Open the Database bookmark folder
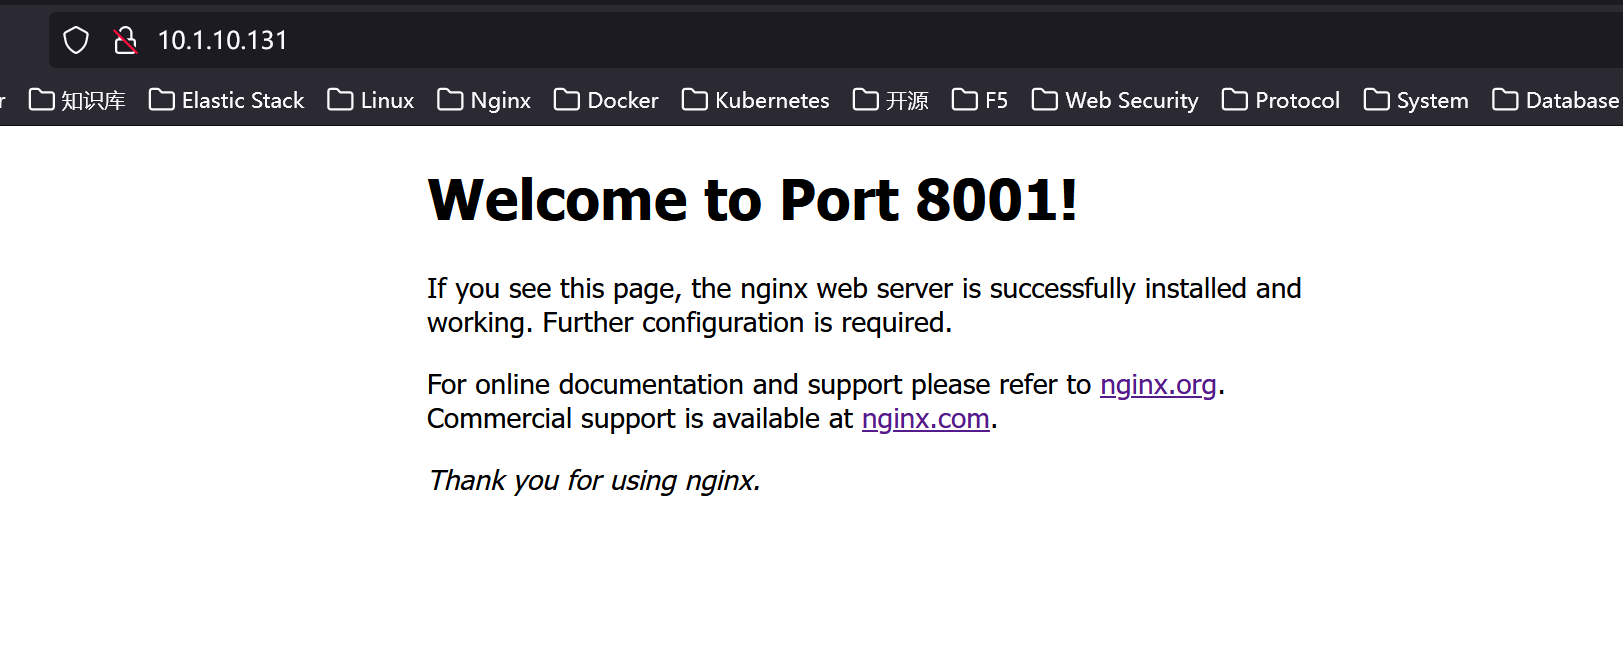This screenshot has height=645, width=1623. [1556, 100]
